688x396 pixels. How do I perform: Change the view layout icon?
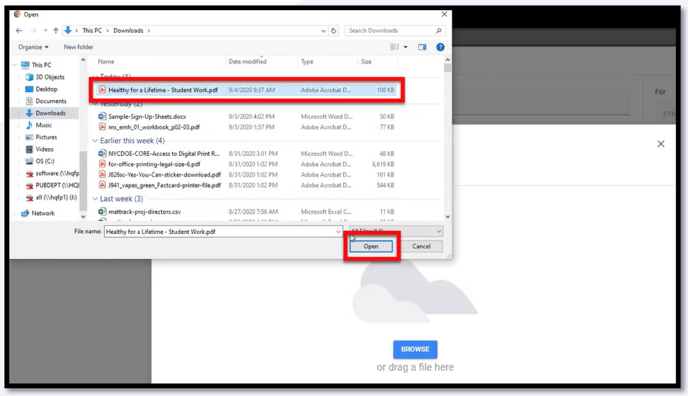point(395,47)
